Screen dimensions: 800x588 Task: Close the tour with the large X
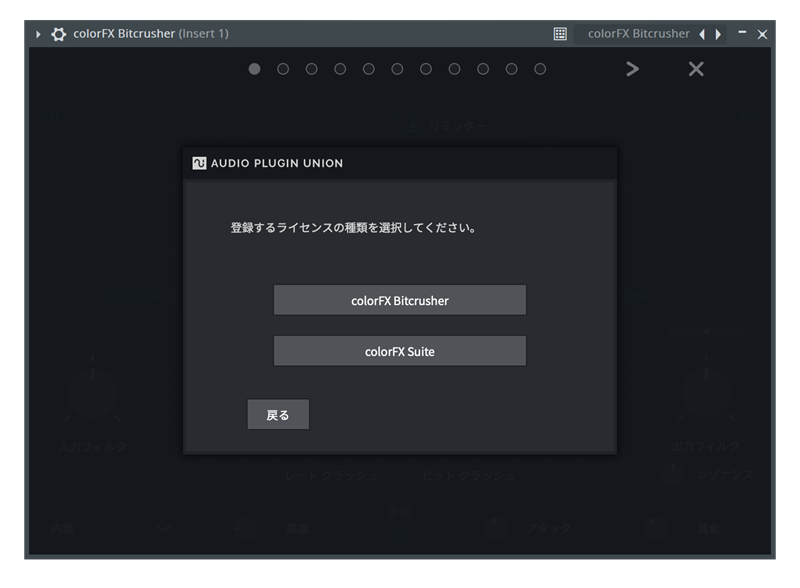[x=696, y=69]
